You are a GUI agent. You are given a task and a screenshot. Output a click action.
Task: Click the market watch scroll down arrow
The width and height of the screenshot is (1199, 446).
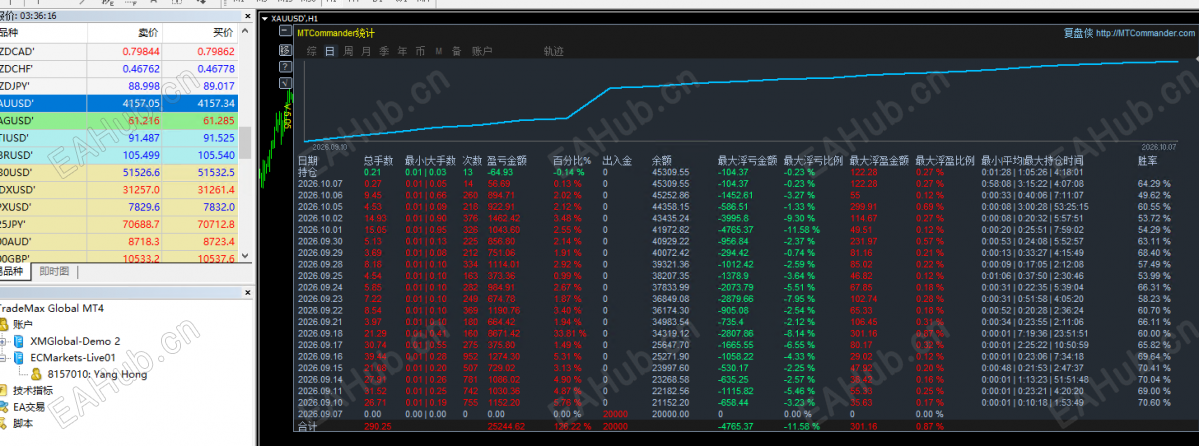(245, 256)
